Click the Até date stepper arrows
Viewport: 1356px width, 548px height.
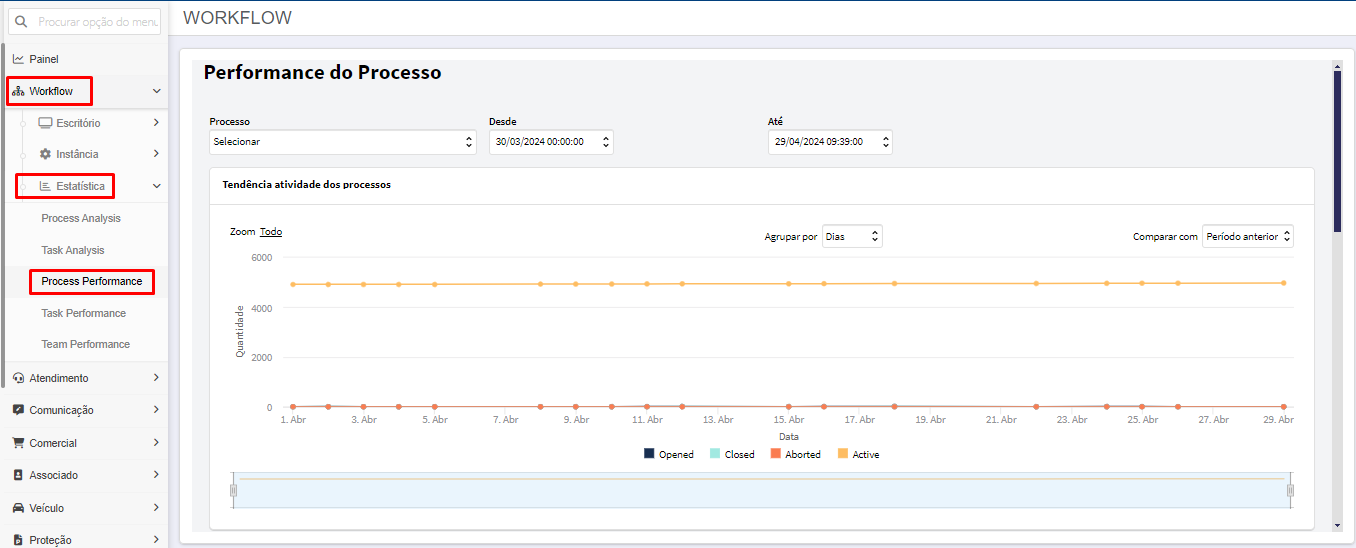tap(885, 142)
